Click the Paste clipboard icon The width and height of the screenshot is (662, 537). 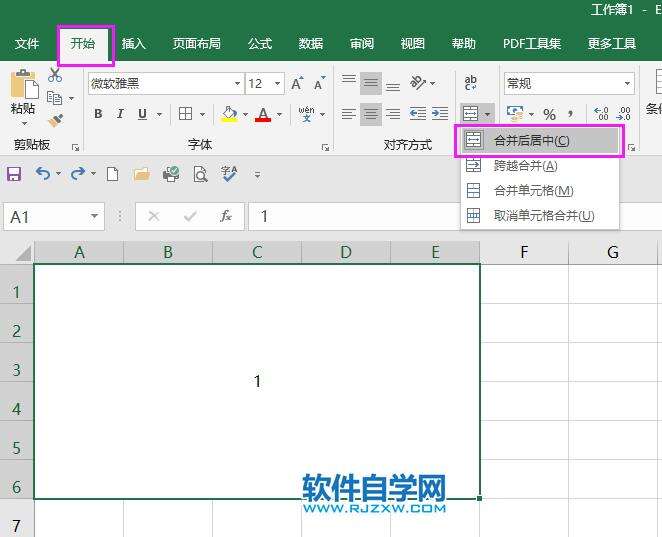point(24,84)
